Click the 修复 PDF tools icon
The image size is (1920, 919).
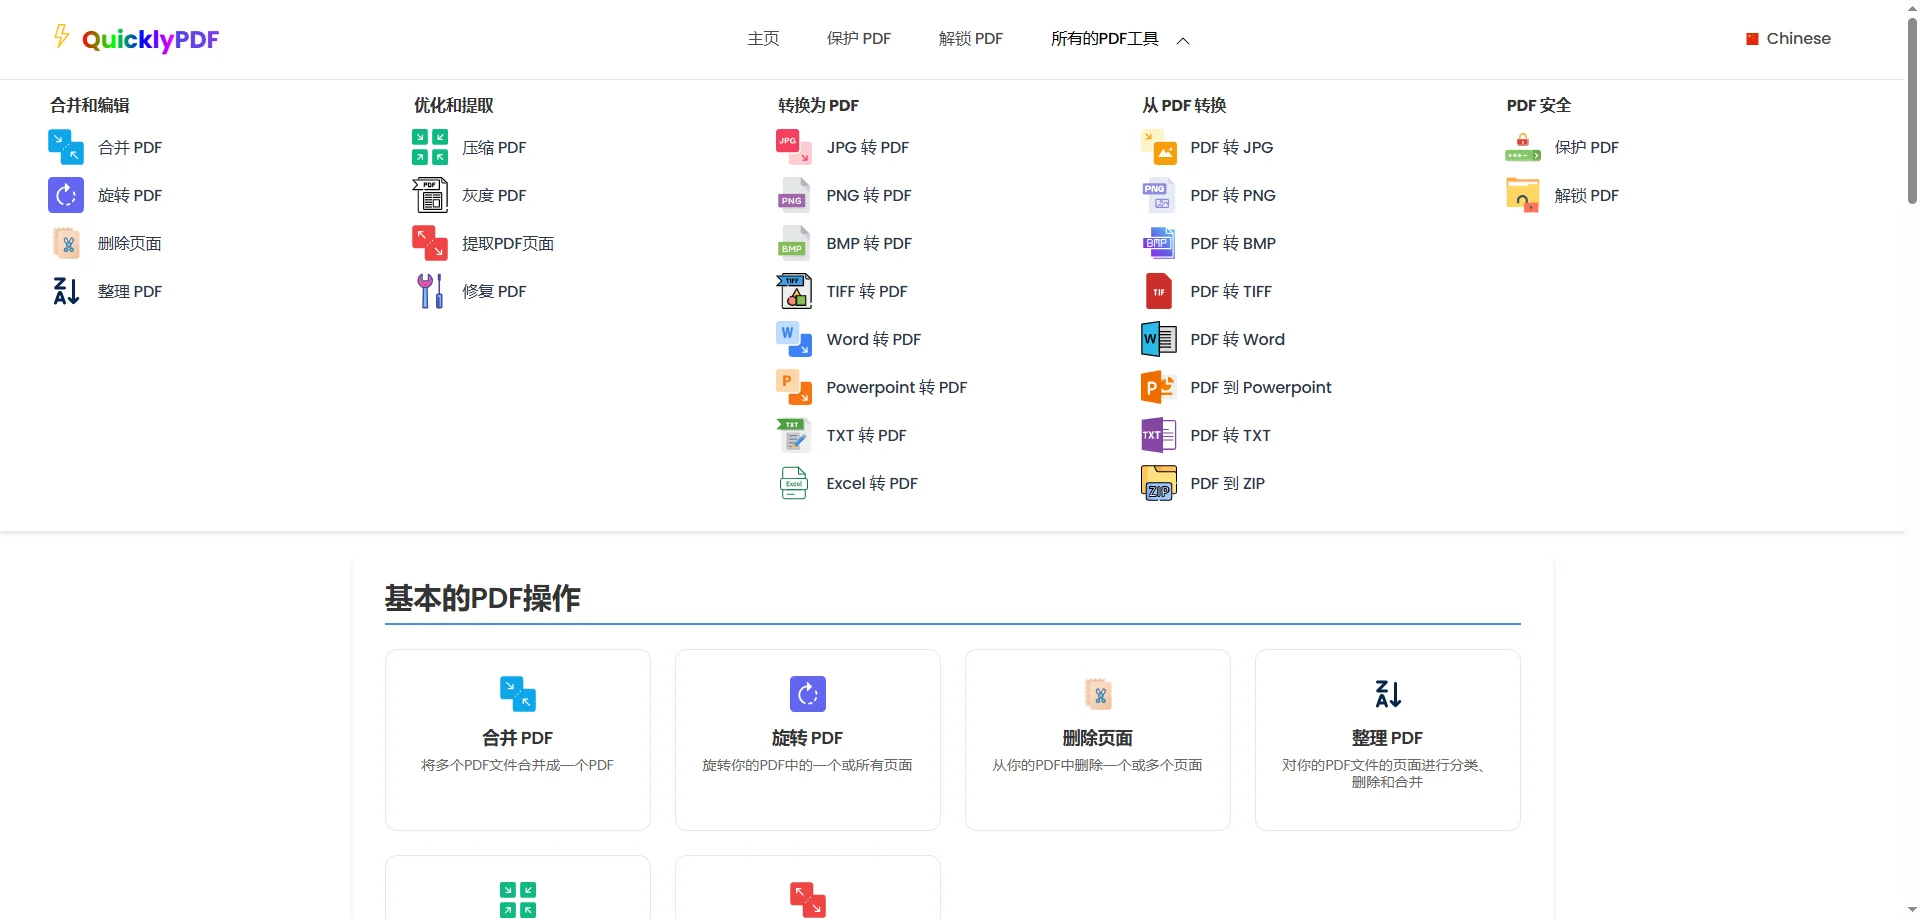(430, 291)
